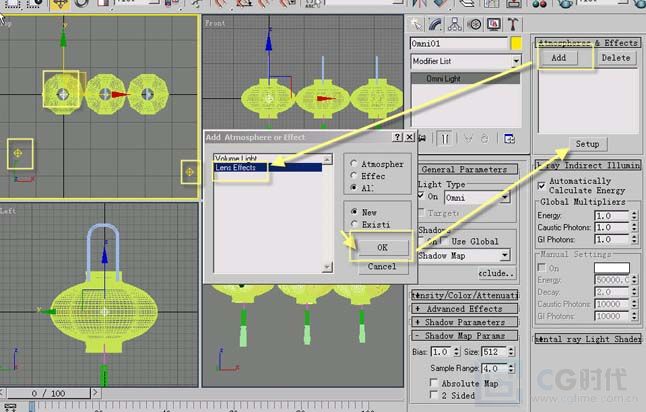Toggle the Use Global shadows checkbox

pyautogui.click(x=445, y=241)
